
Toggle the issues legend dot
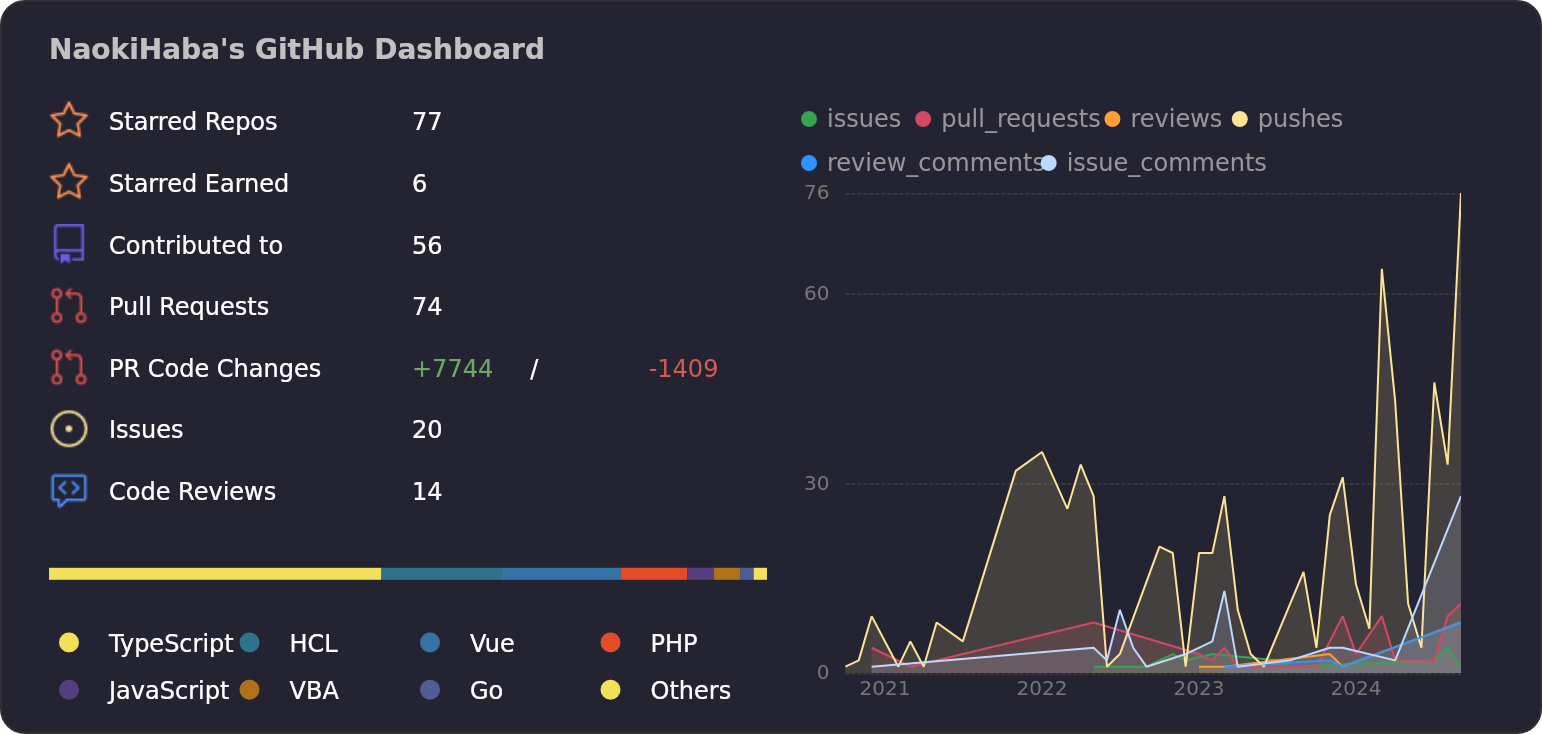click(x=809, y=119)
